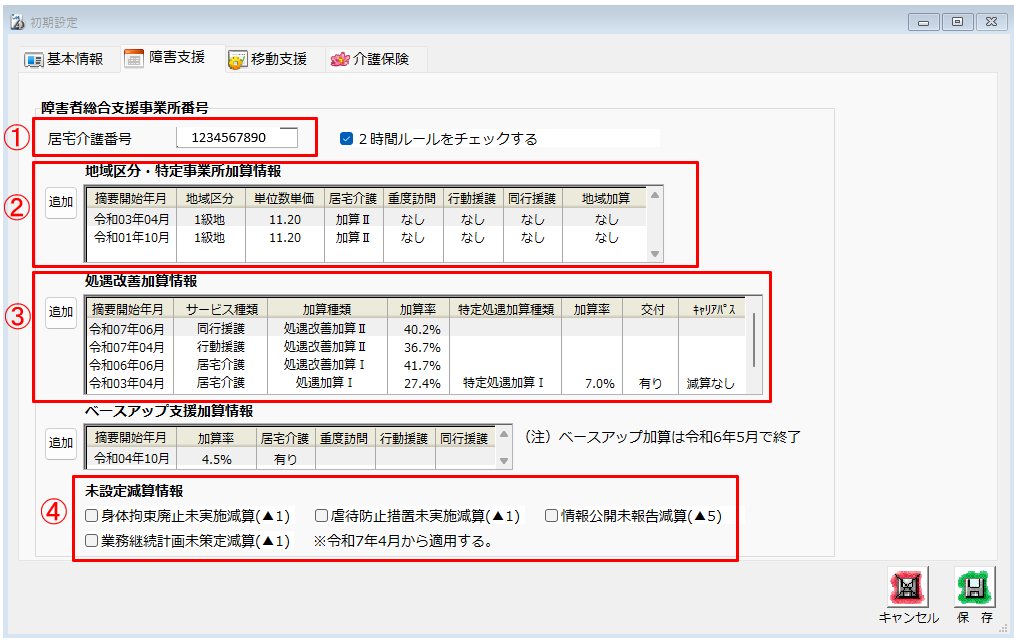Click the 障害支援 calendar icon

pyautogui.click(x=134, y=59)
